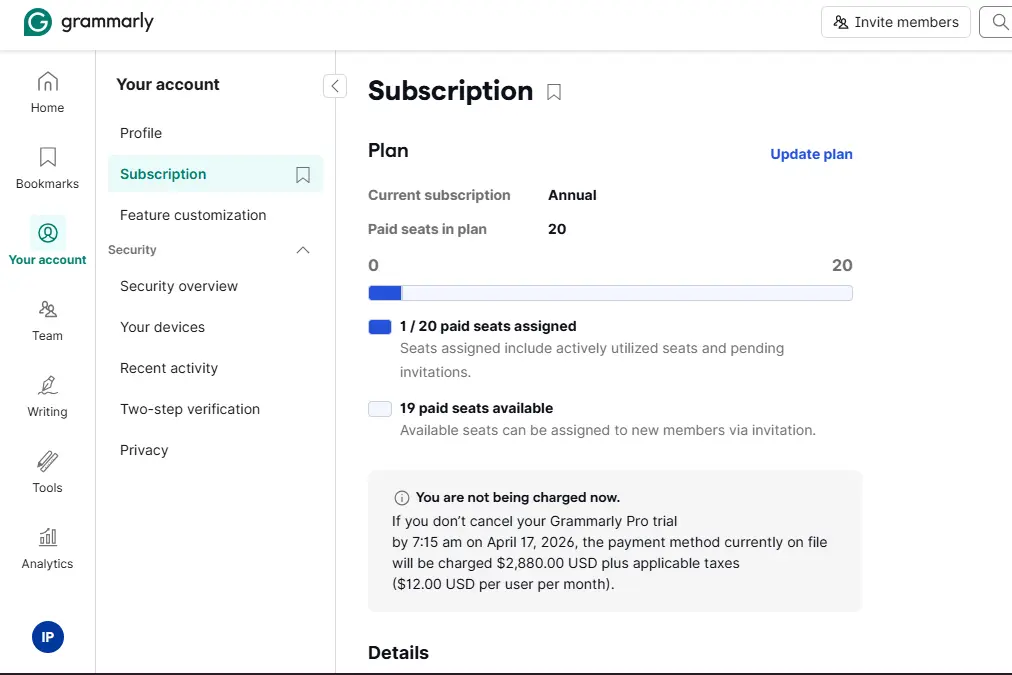Click the paid seats progress bar
Viewport: 1012px width, 675px height.
611,293
